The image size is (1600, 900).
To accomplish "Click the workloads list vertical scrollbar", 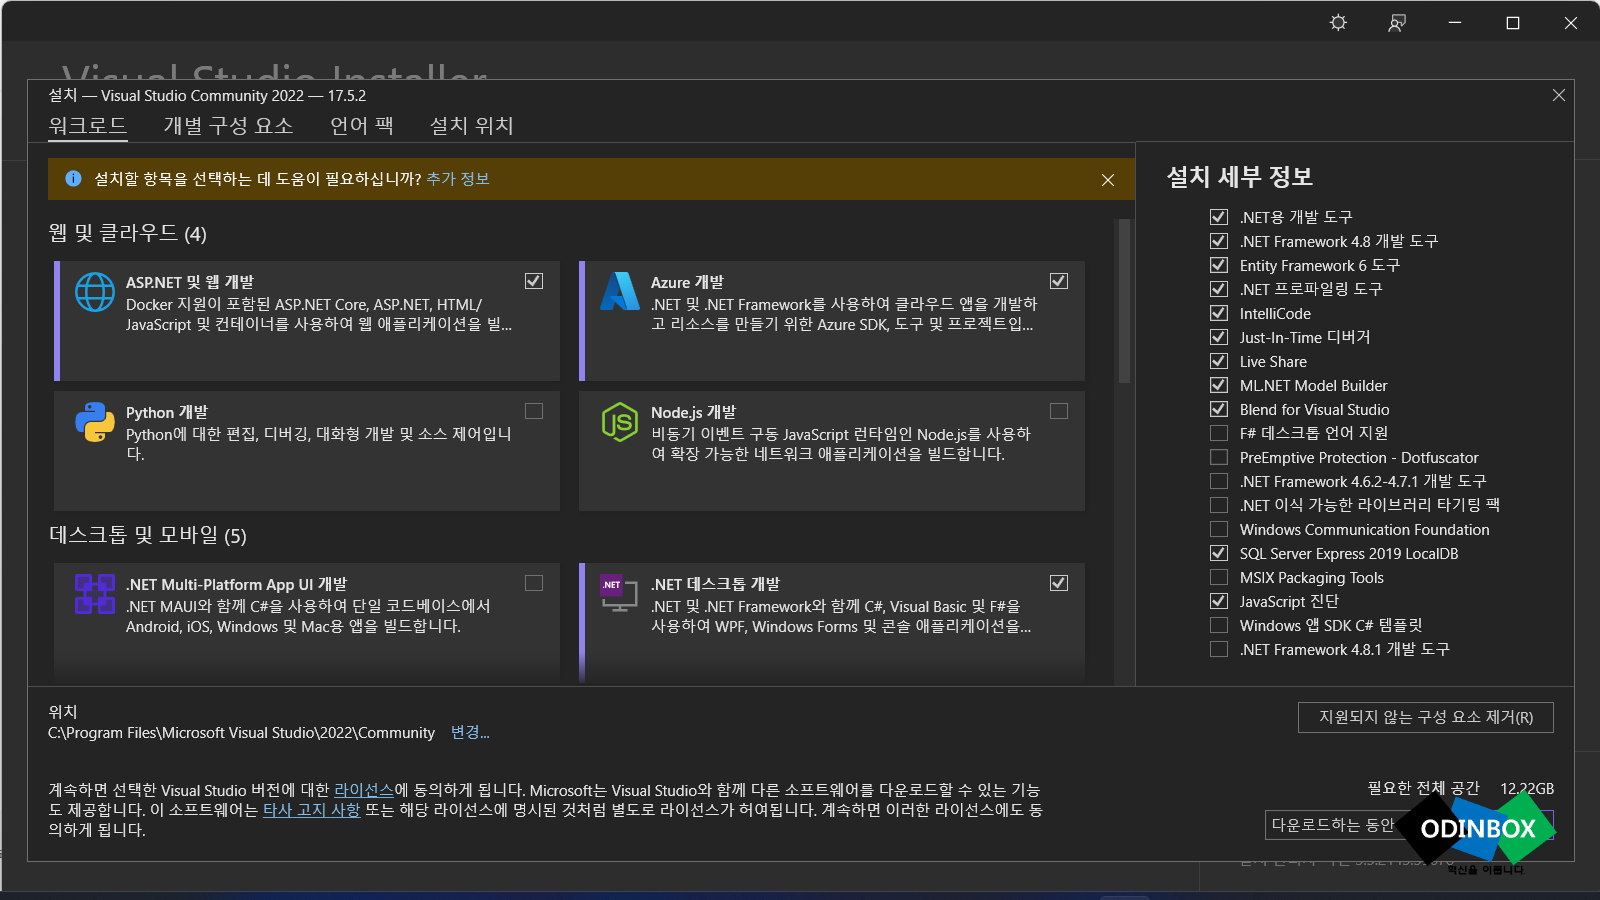I will point(1124,300).
